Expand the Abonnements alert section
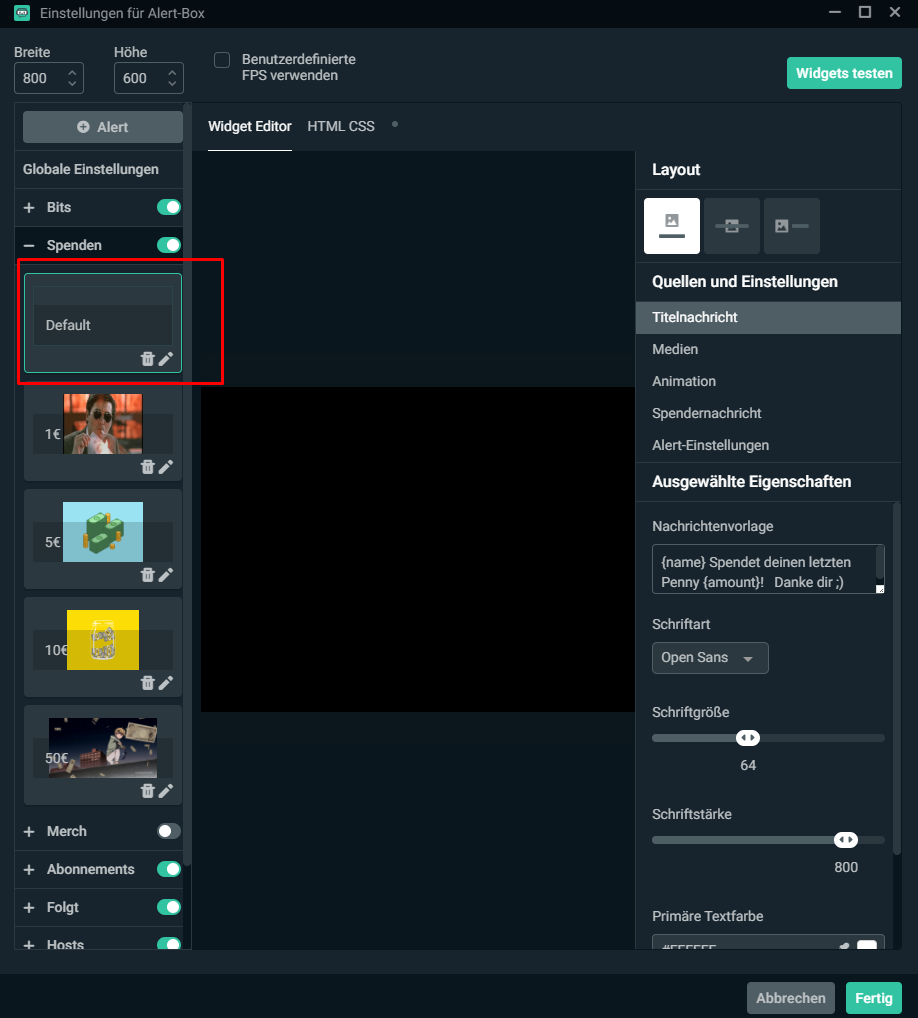Screen dimensions: 918x1018 coord(29,869)
